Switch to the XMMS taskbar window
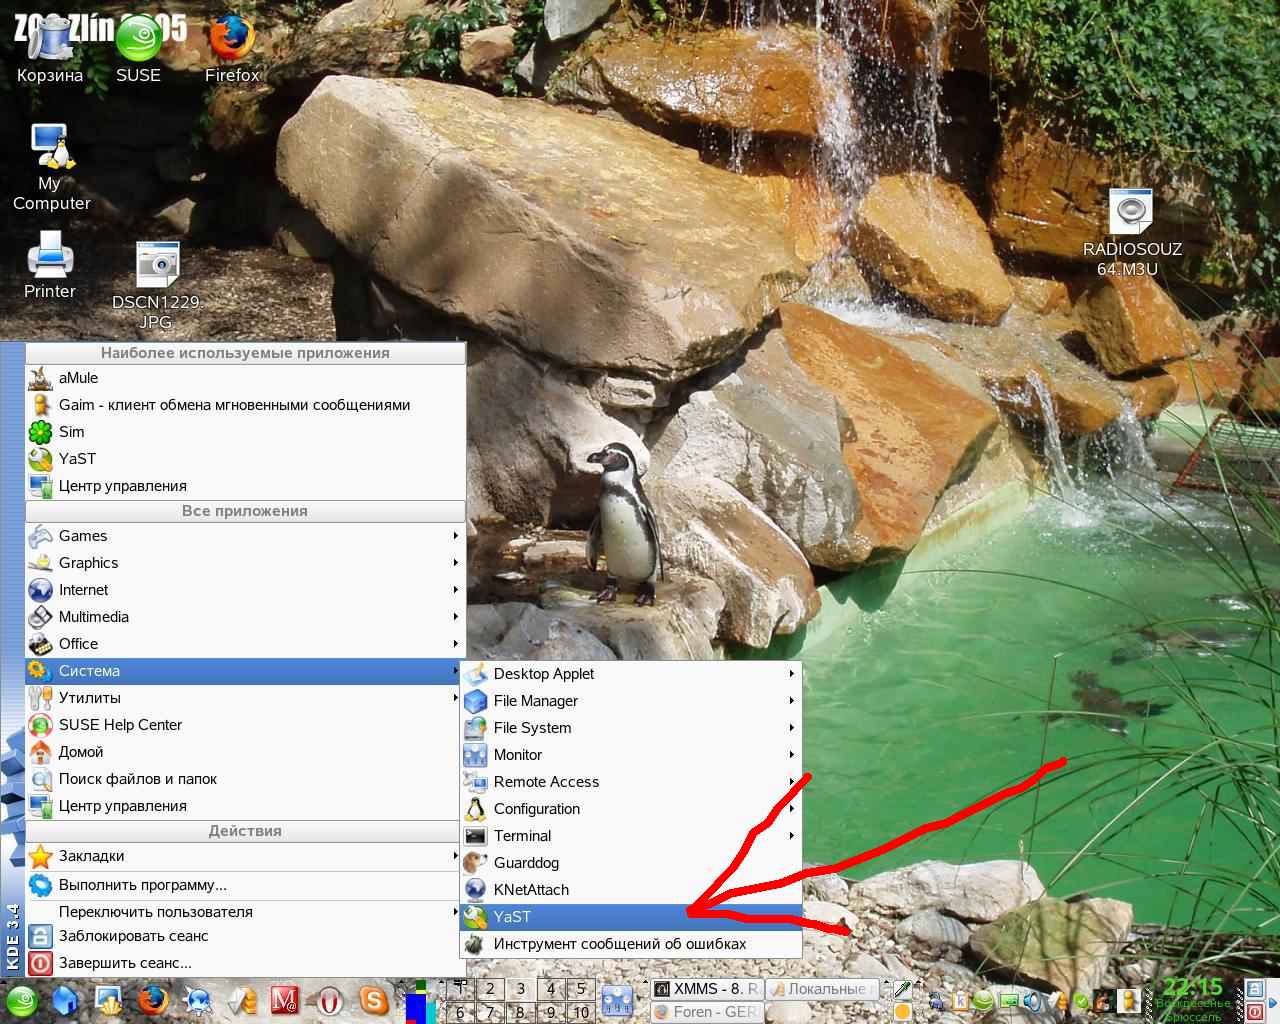This screenshot has height=1024, width=1280. pyautogui.click(x=707, y=989)
